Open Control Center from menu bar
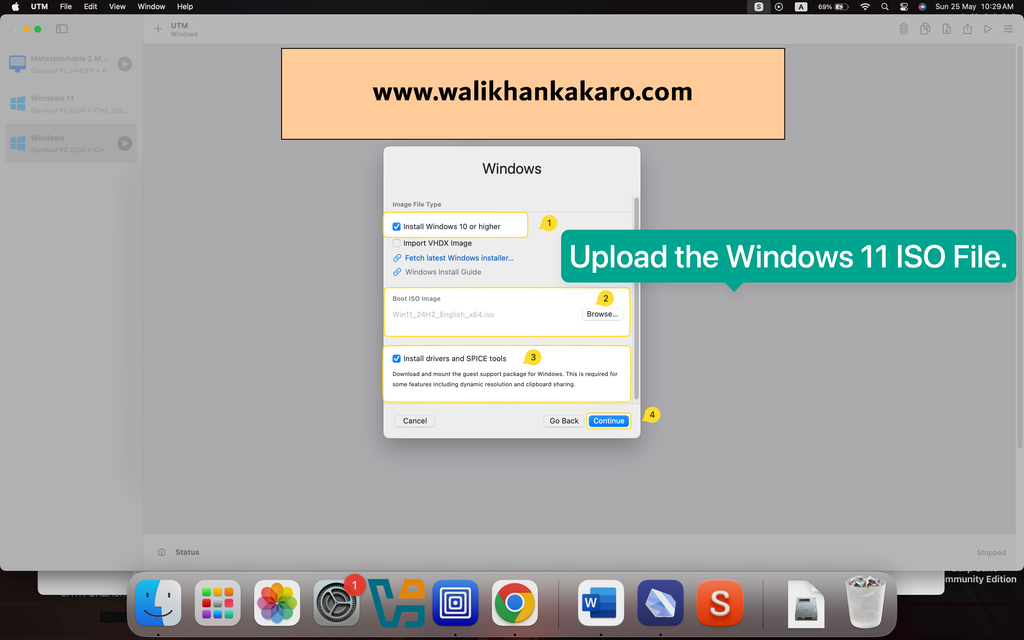 [904, 7]
